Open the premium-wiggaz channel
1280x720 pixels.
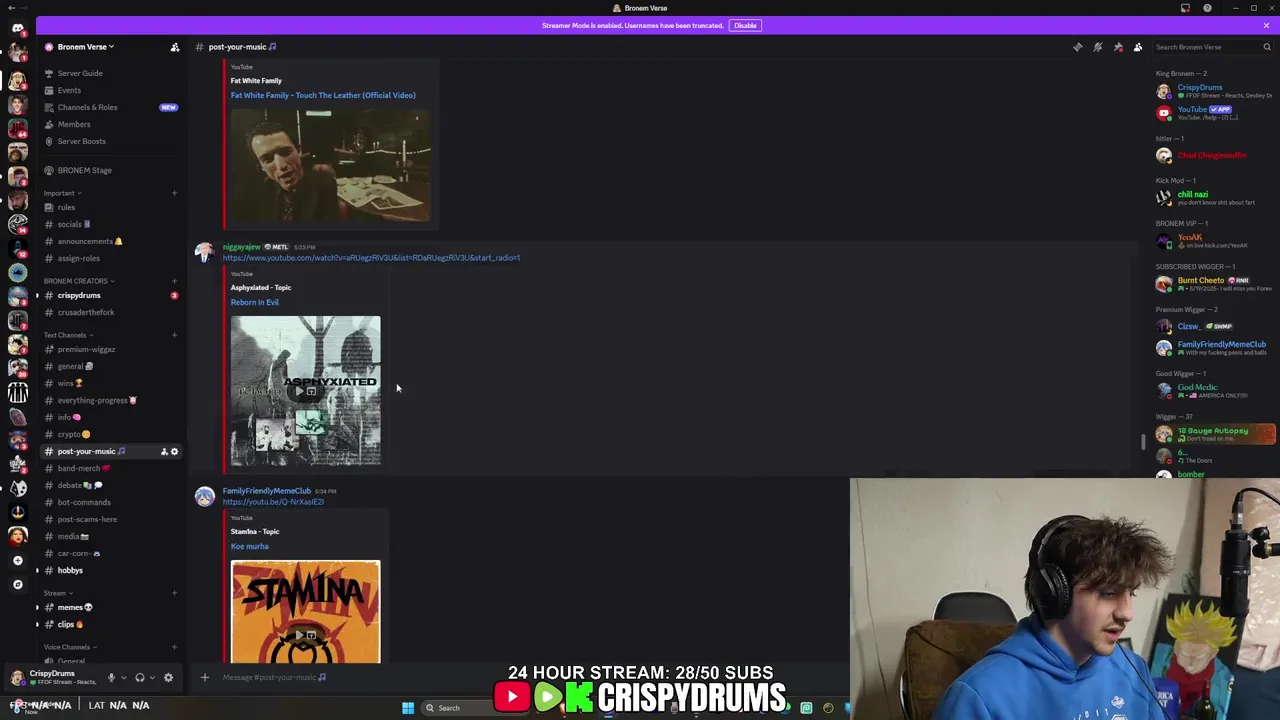pos(86,349)
